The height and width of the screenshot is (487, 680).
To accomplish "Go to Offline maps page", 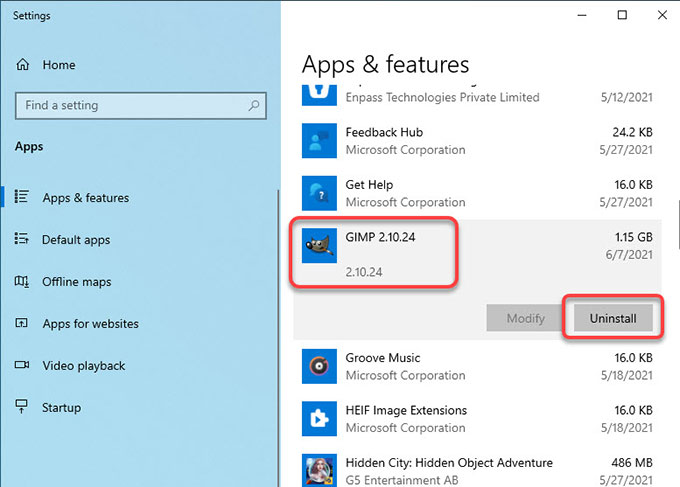I will [76, 282].
